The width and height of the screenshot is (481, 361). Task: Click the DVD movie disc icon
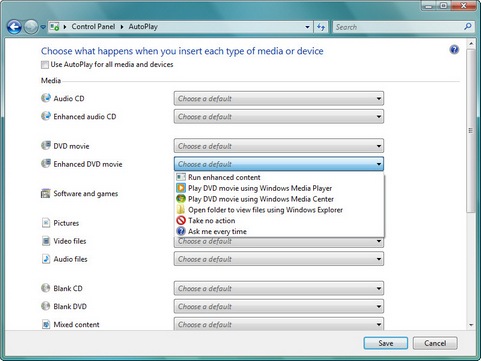[x=46, y=145]
